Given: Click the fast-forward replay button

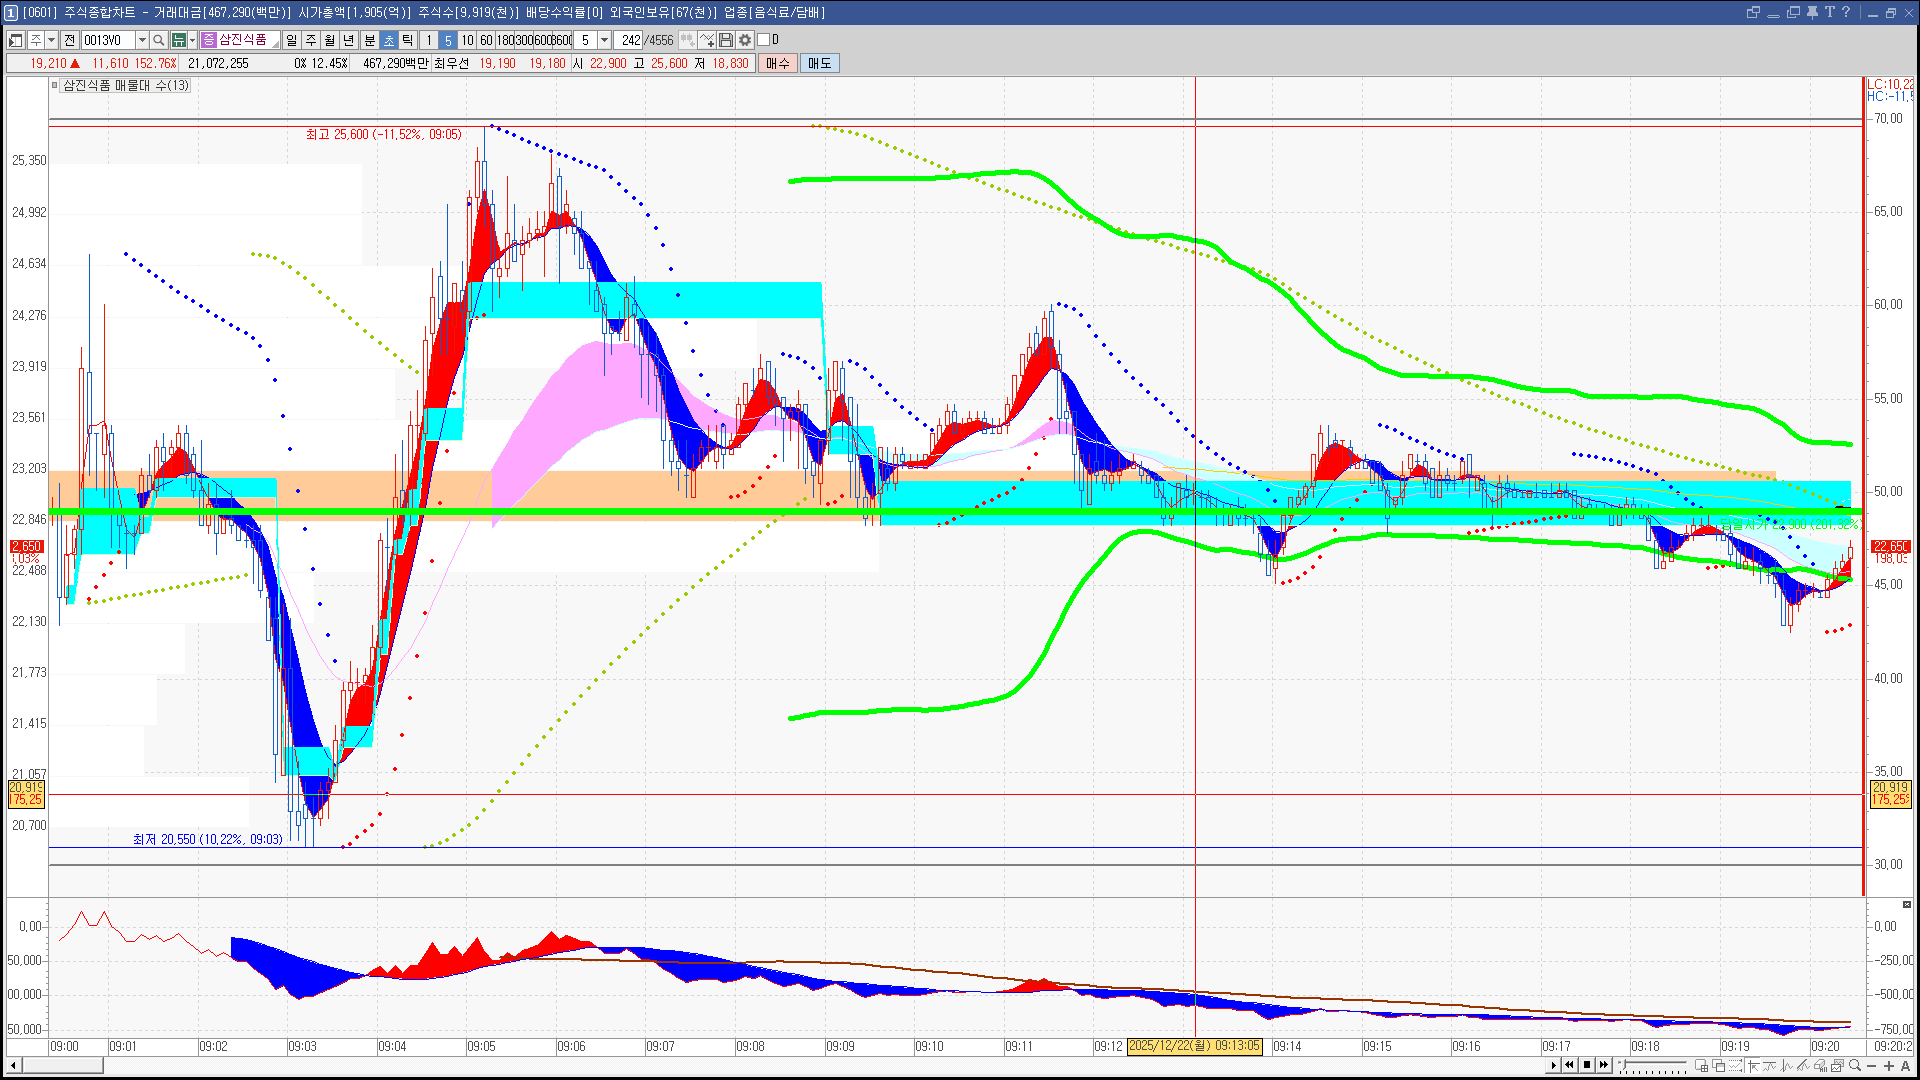Looking at the screenshot, I should tap(1604, 1065).
